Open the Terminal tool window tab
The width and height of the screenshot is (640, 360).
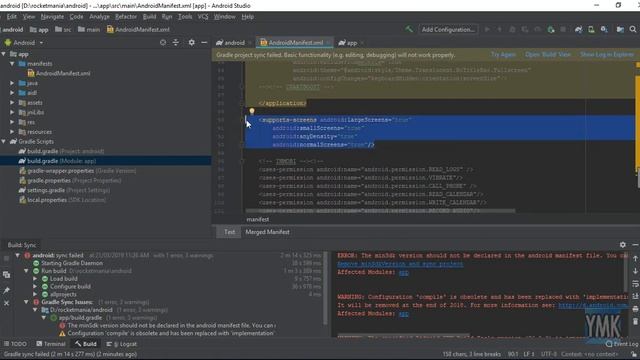point(51,344)
